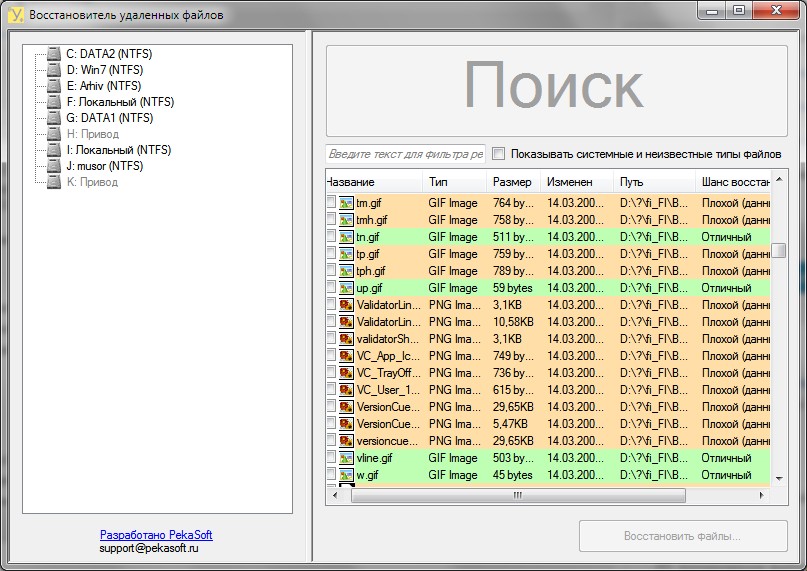Click the GIF icon next to tm.gif
Screen dimensions: 807x571
click(346, 203)
